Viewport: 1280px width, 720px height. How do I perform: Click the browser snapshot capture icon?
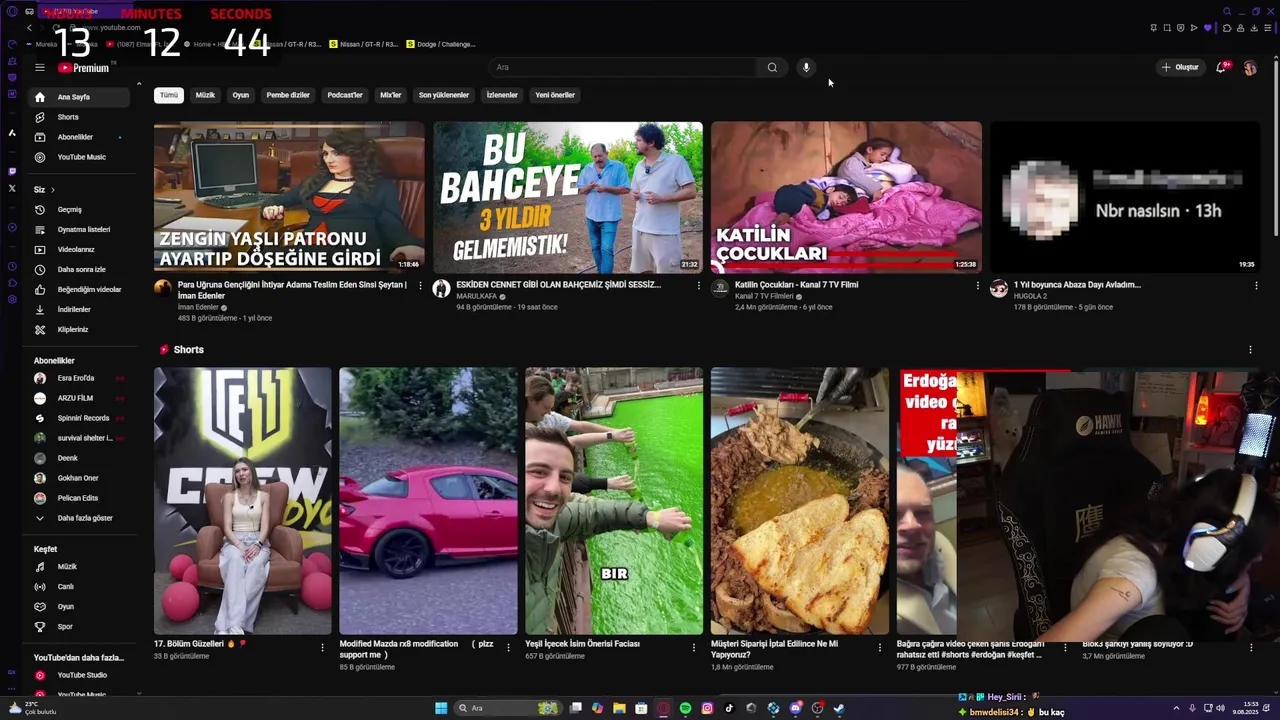pyautogui.click(x=1167, y=28)
